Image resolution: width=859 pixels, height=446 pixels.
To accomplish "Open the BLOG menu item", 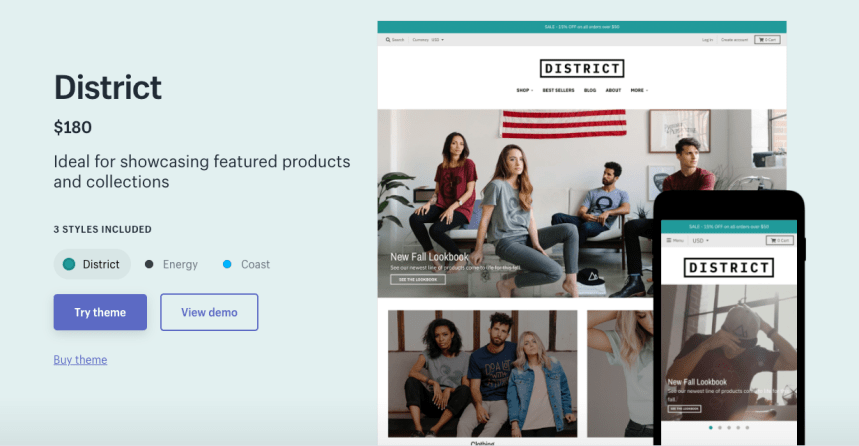I will point(590,90).
